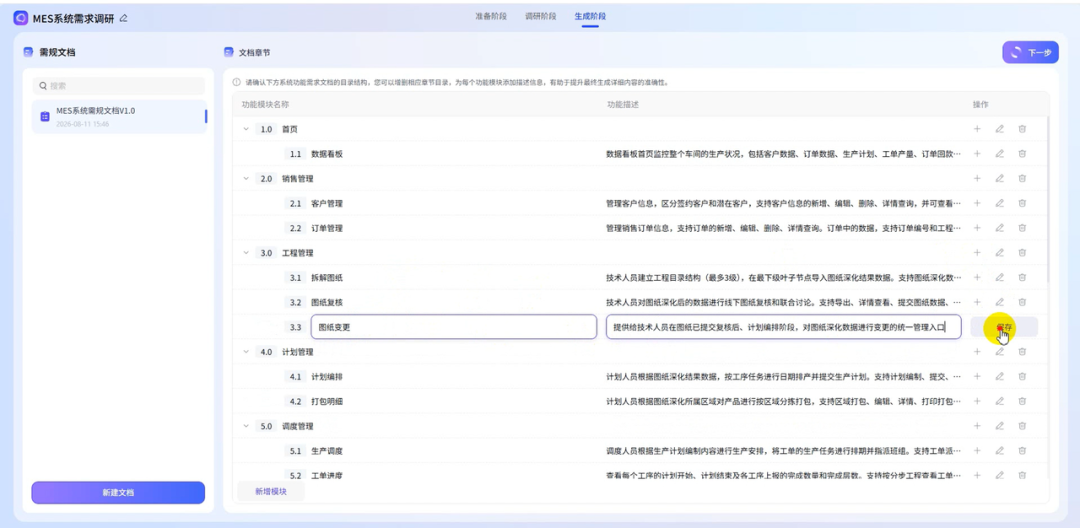Screen dimensions: 1080x528
Task: Open MES系统需求文档V1.0 in document list
Action: coord(119,116)
